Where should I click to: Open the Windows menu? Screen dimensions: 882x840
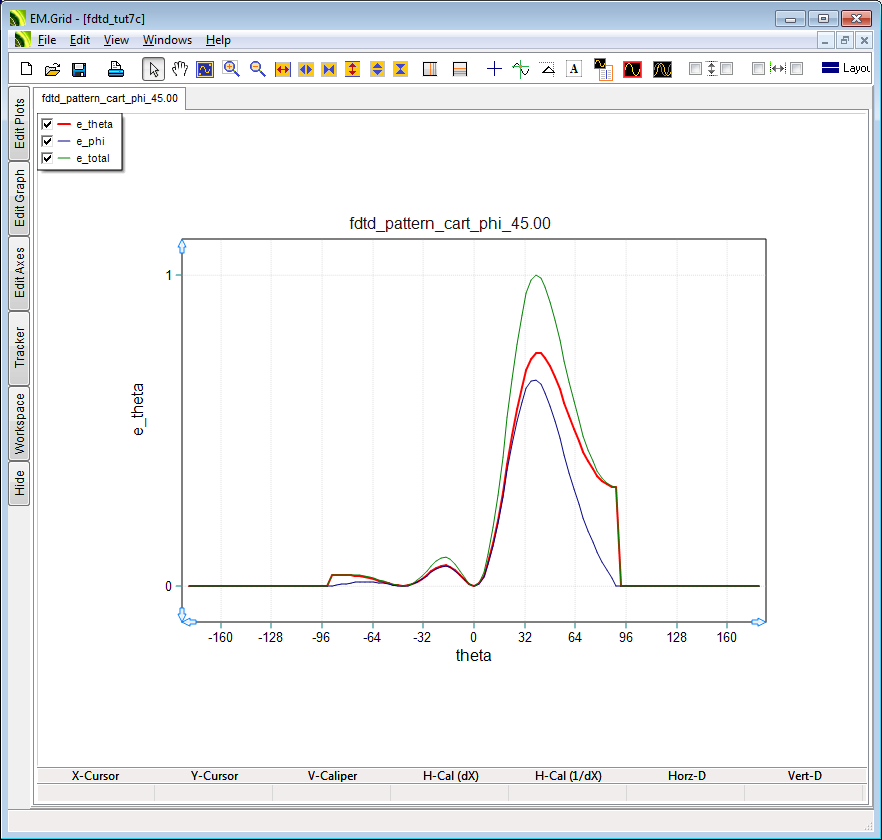pyautogui.click(x=167, y=40)
